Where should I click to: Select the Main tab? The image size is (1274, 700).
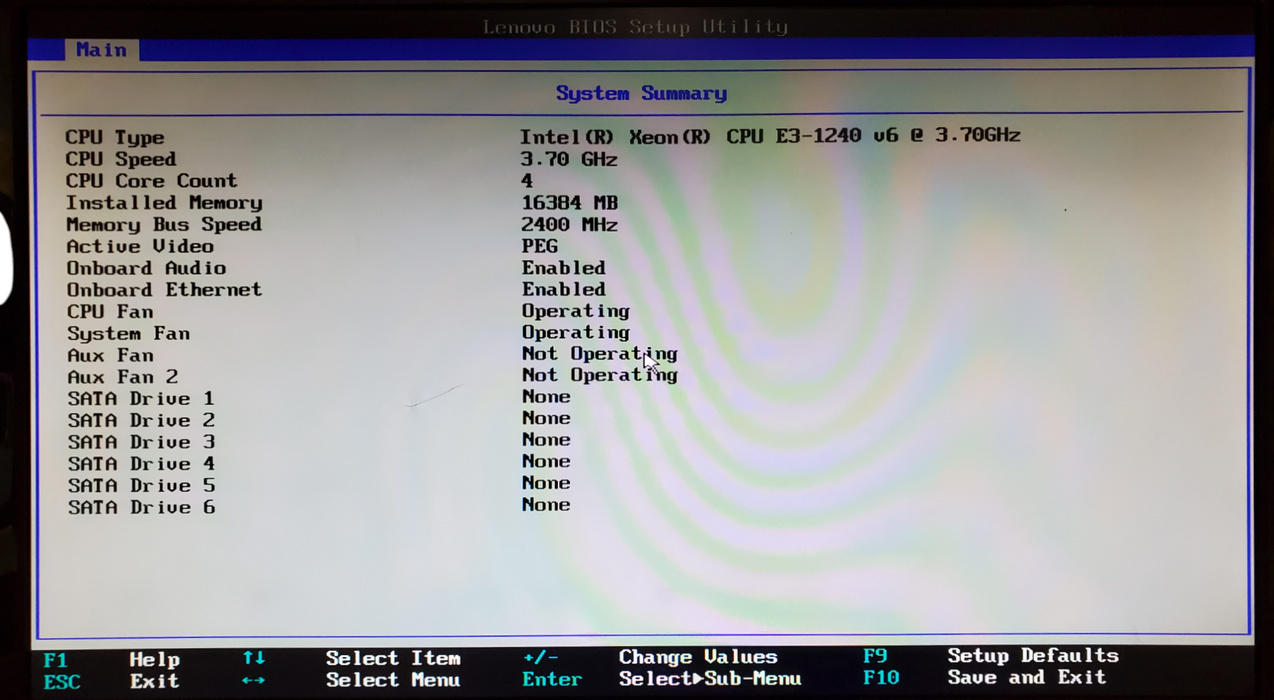[101, 50]
